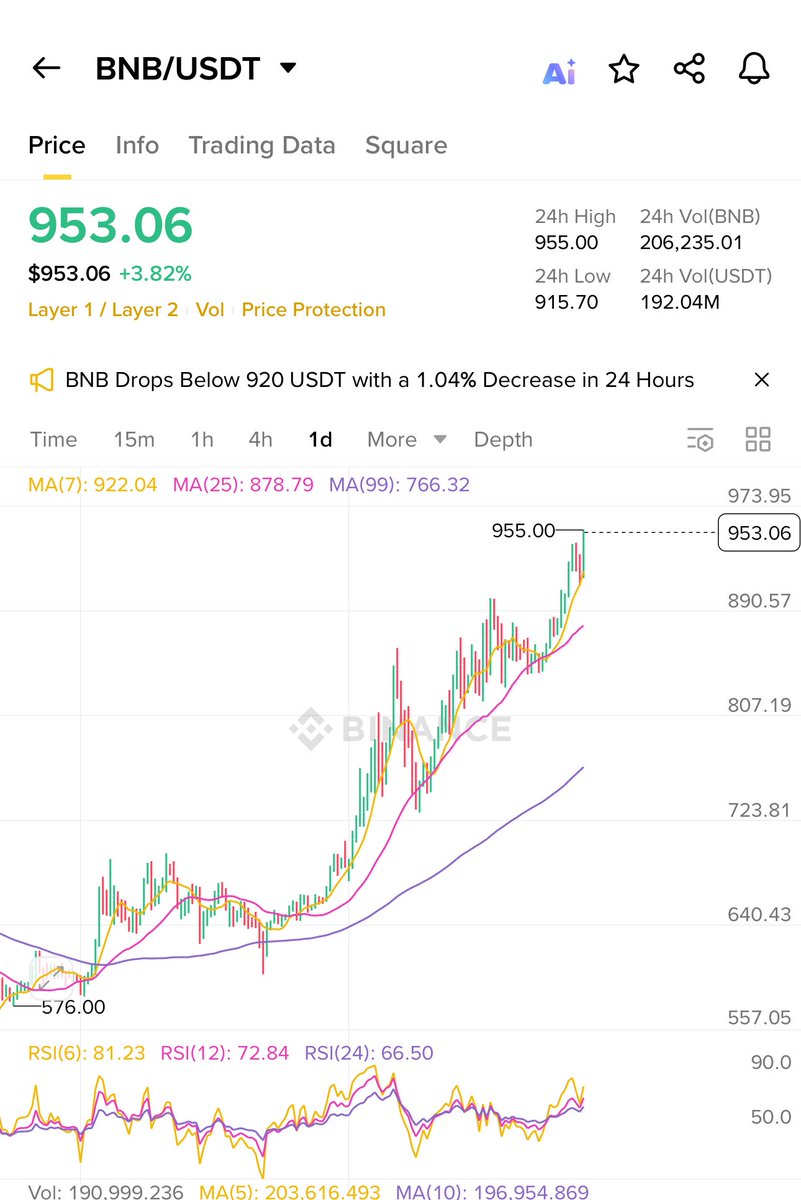
Task: Select the 15m chart interval
Action: pos(134,440)
